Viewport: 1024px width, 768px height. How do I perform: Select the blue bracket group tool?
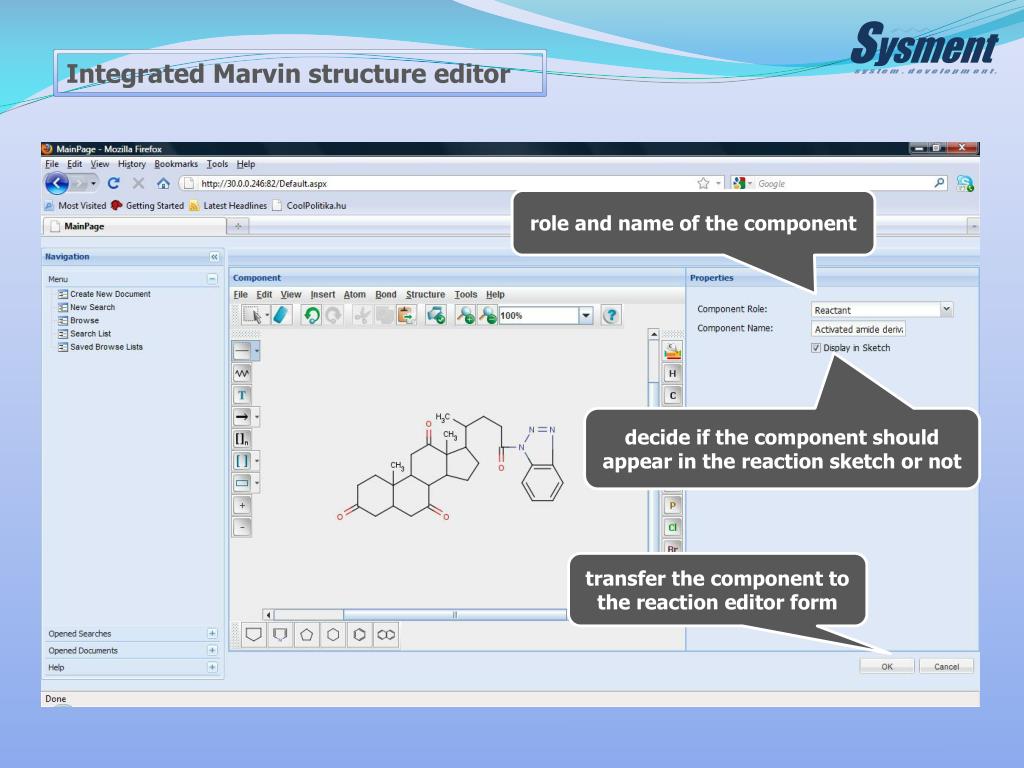pyautogui.click(x=242, y=461)
